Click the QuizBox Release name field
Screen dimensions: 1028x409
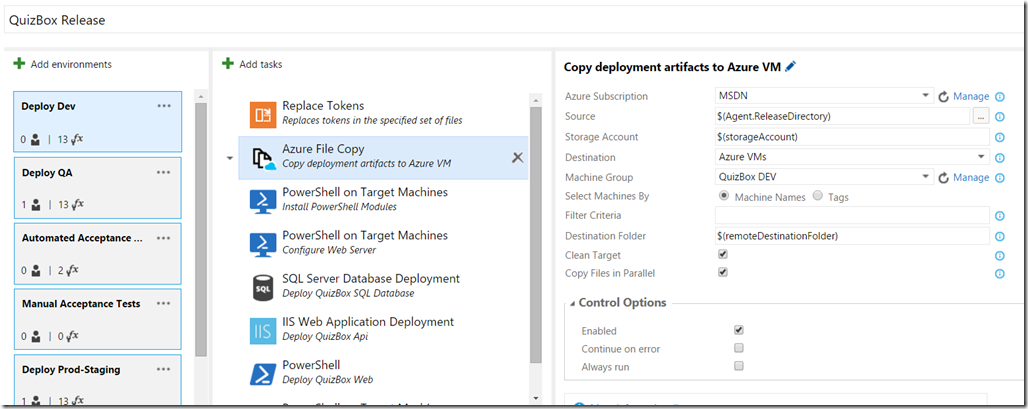tap(513, 20)
